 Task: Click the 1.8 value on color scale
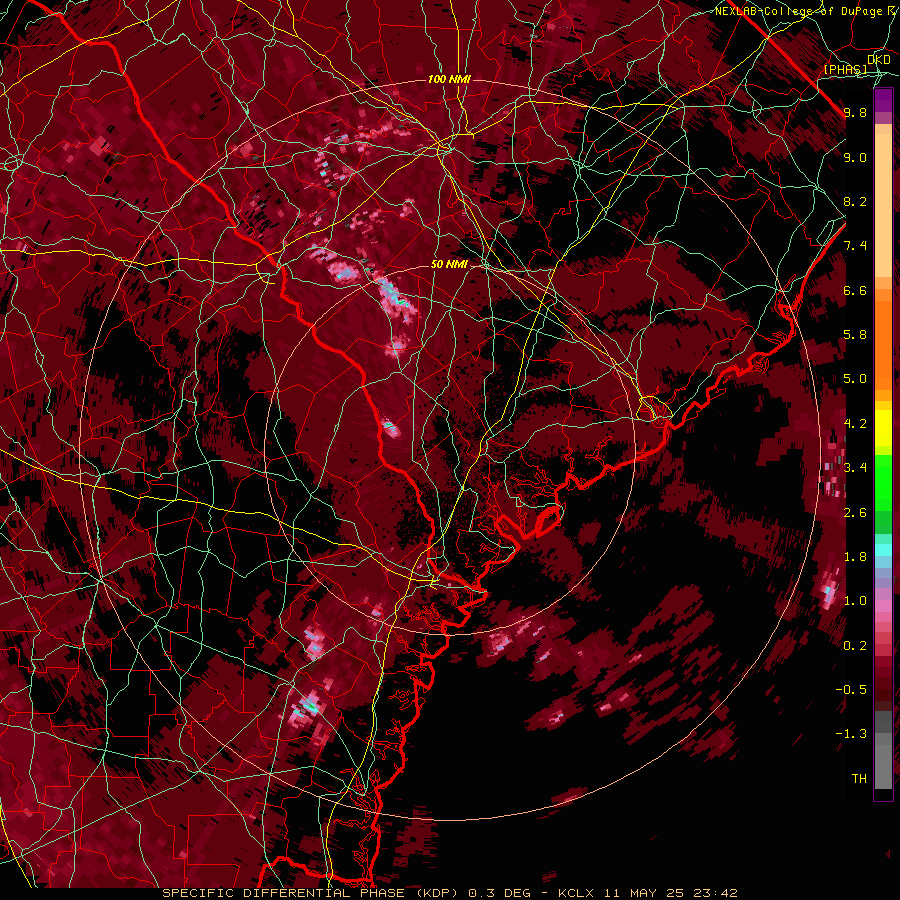tap(855, 557)
